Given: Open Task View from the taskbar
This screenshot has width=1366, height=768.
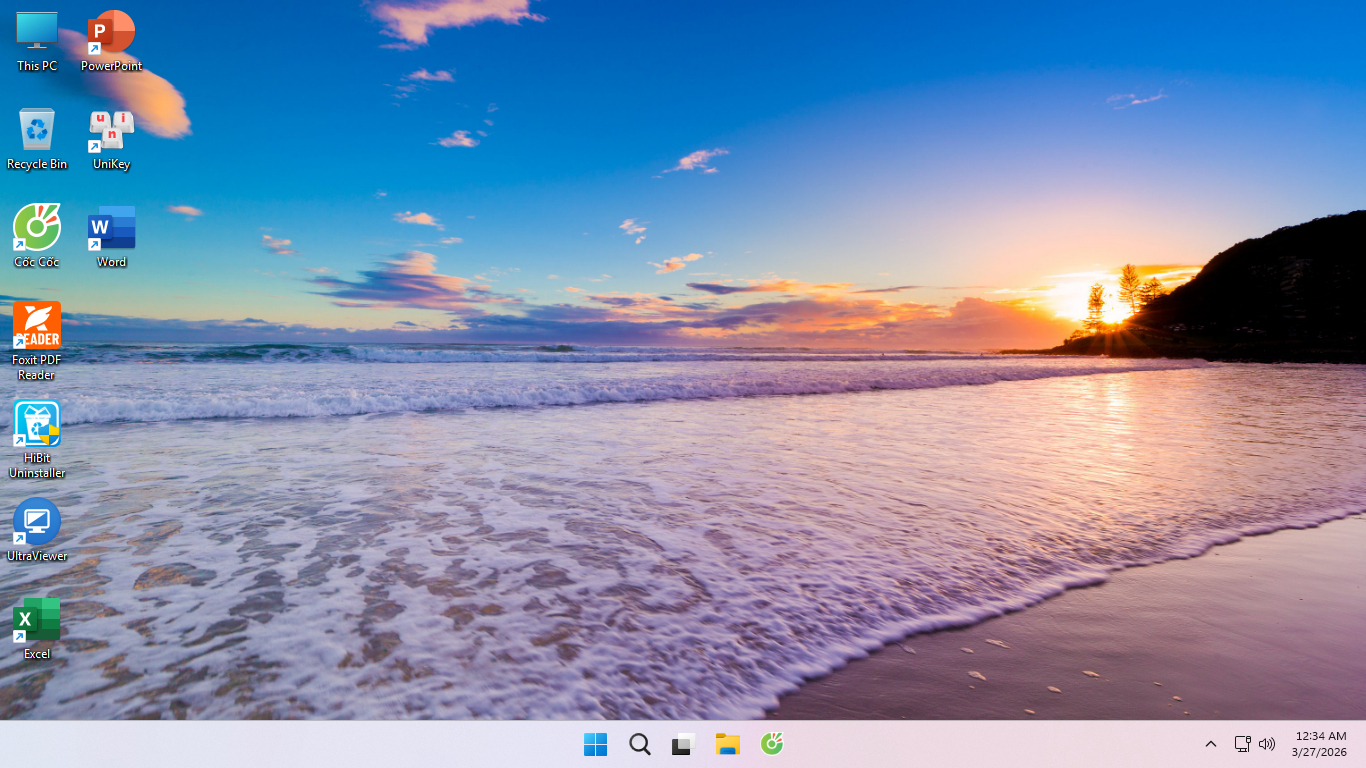Looking at the screenshot, I should pyautogui.click(x=684, y=744).
